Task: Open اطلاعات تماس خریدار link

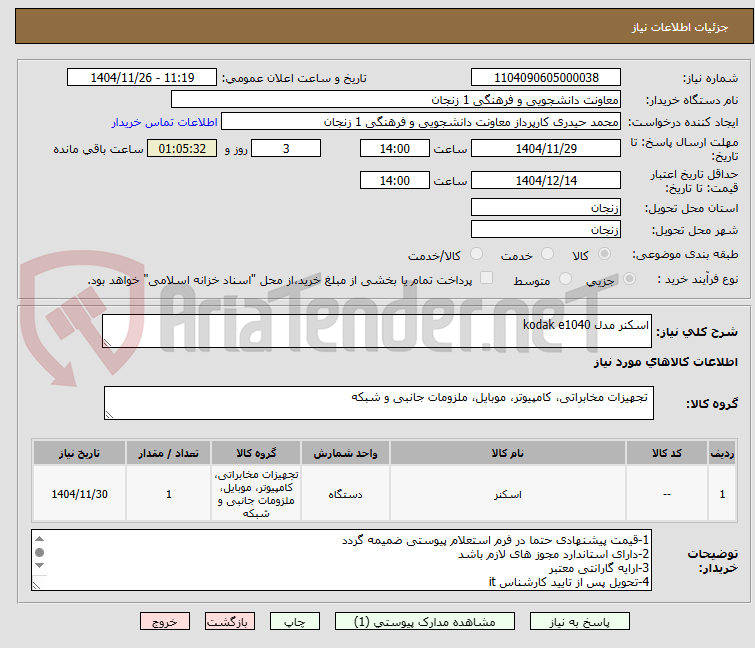Action: coord(165,122)
